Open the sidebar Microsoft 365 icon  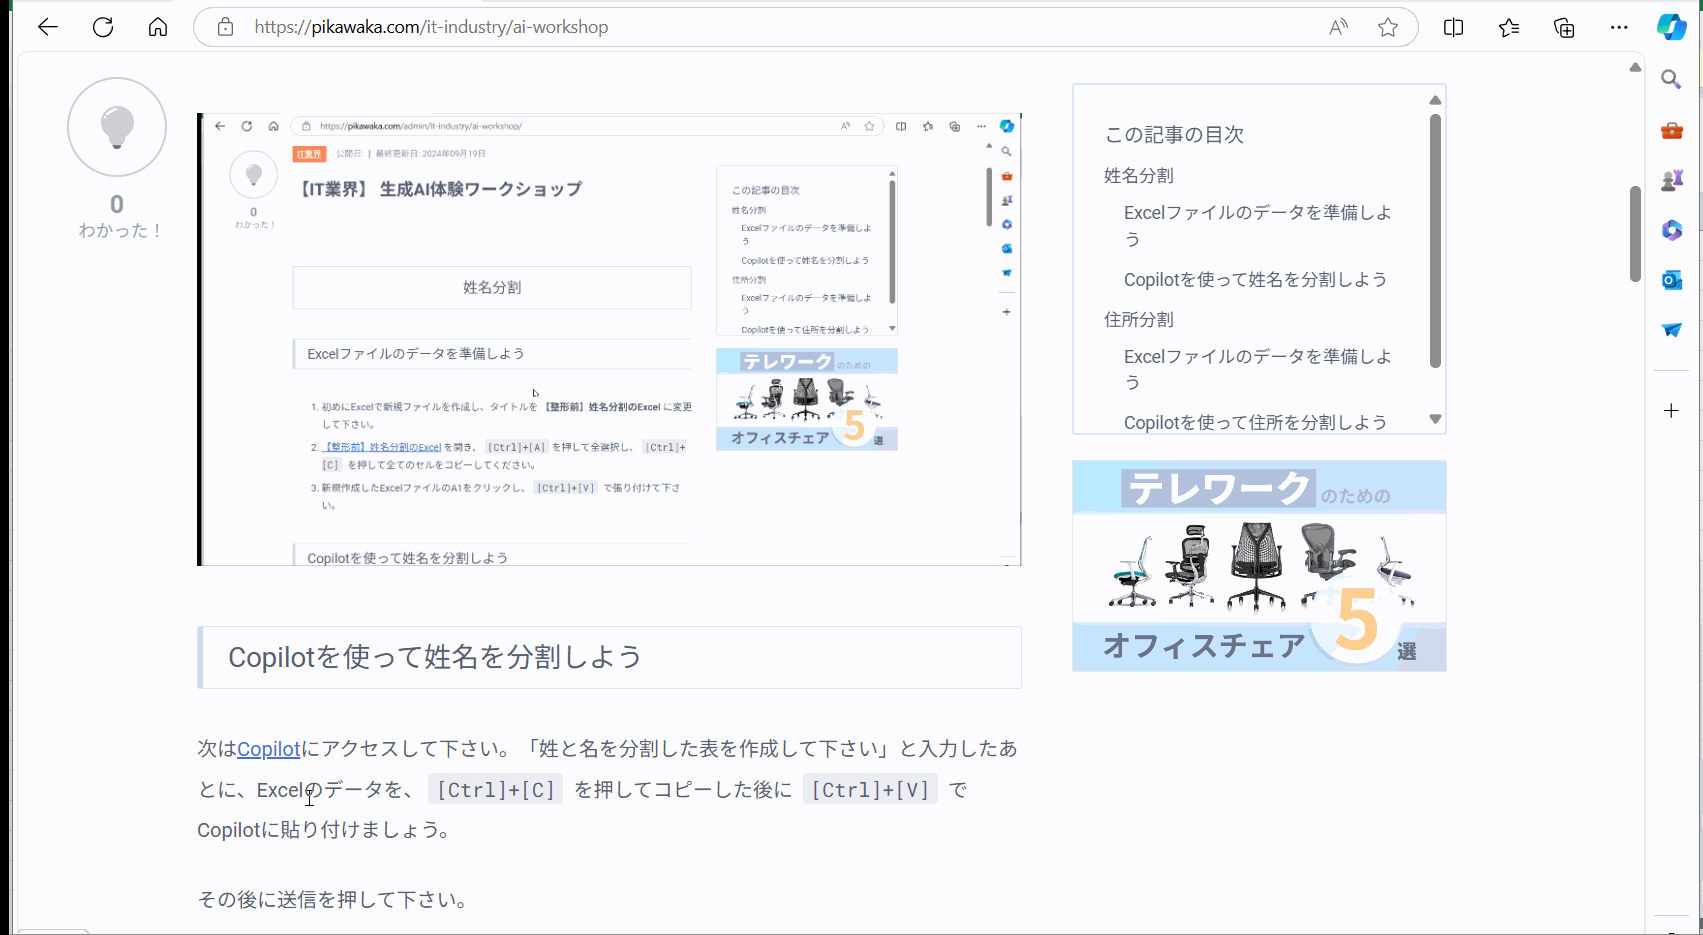pos(1671,230)
